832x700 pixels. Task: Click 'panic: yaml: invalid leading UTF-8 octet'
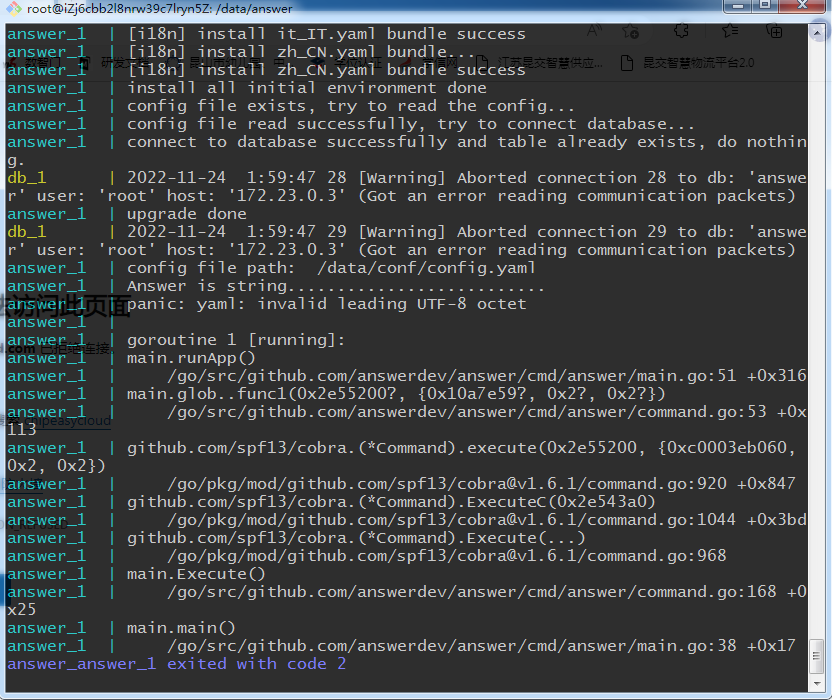(x=326, y=304)
